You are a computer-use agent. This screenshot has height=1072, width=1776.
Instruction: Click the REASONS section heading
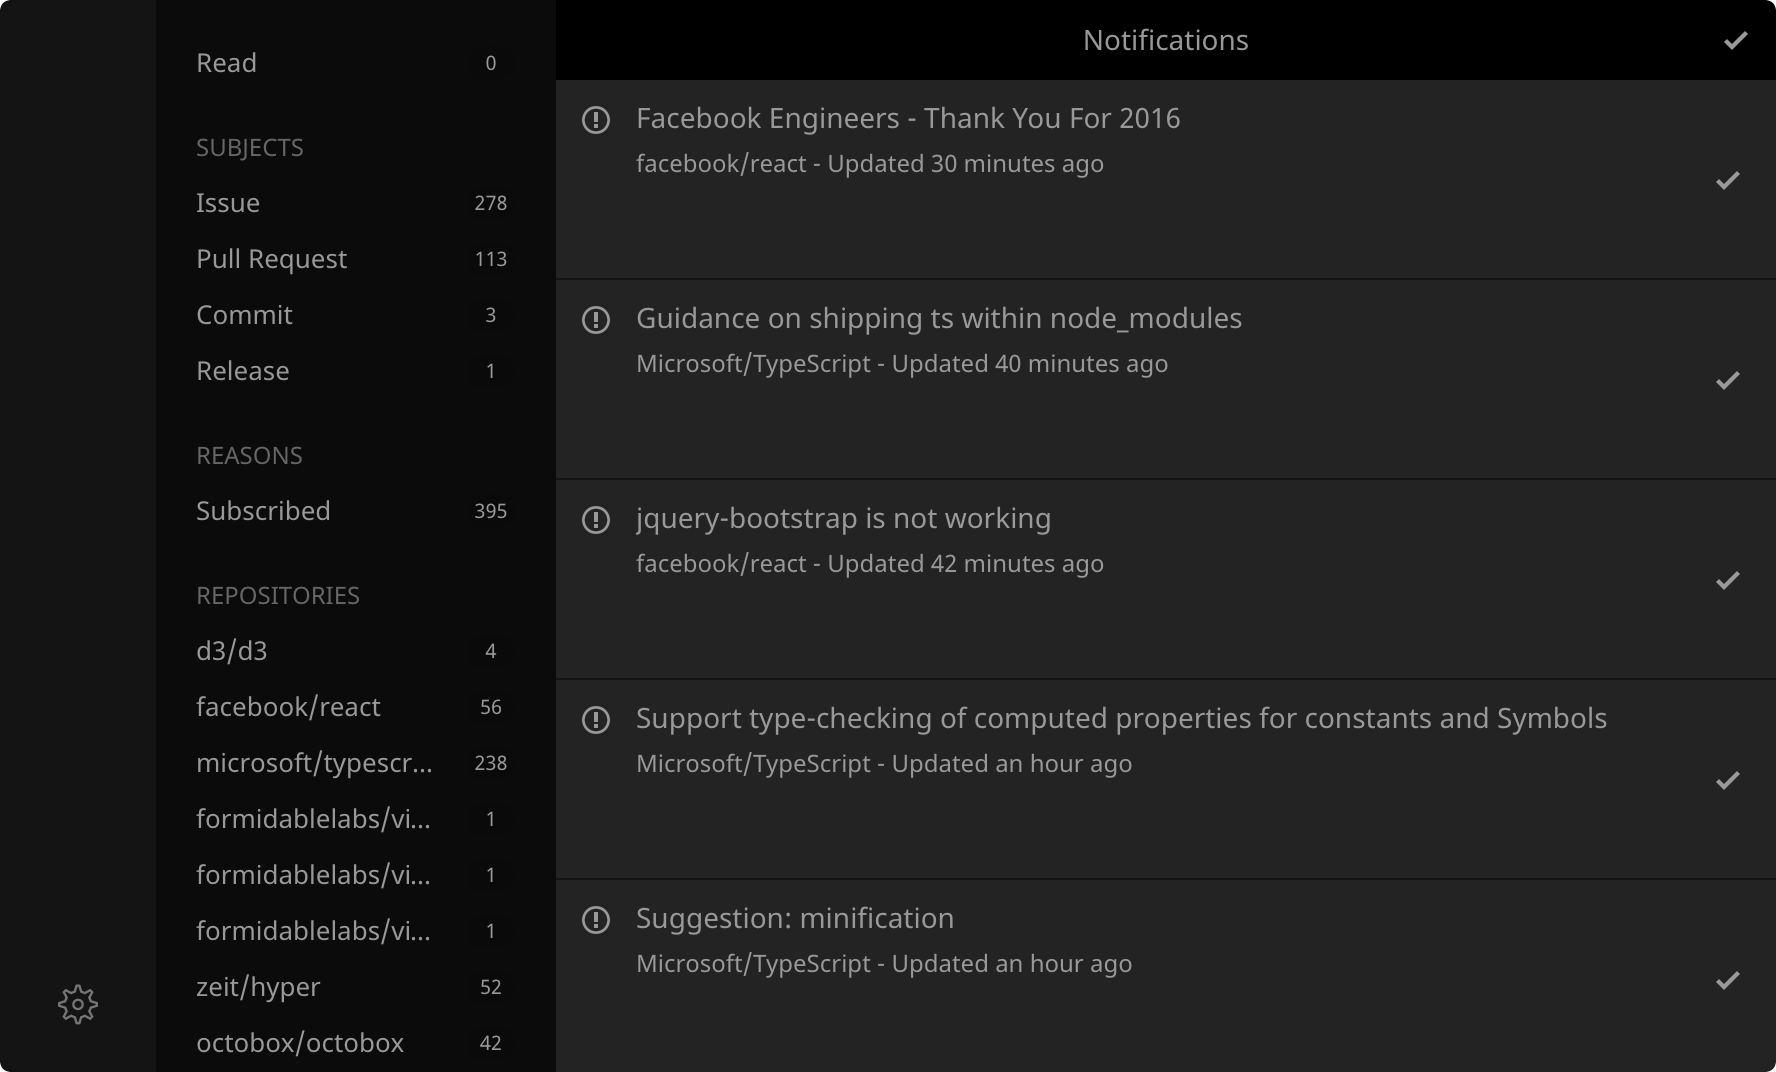(x=249, y=456)
